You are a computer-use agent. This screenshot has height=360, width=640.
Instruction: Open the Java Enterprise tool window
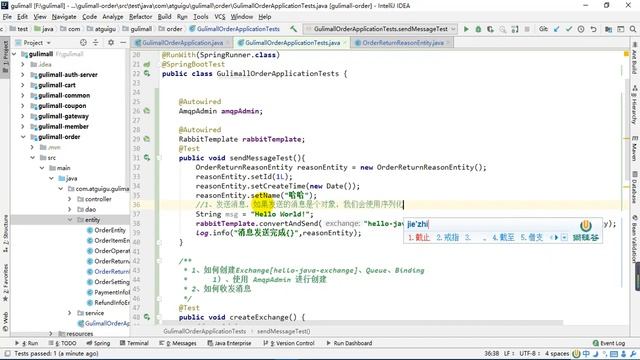tap(229, 343)
